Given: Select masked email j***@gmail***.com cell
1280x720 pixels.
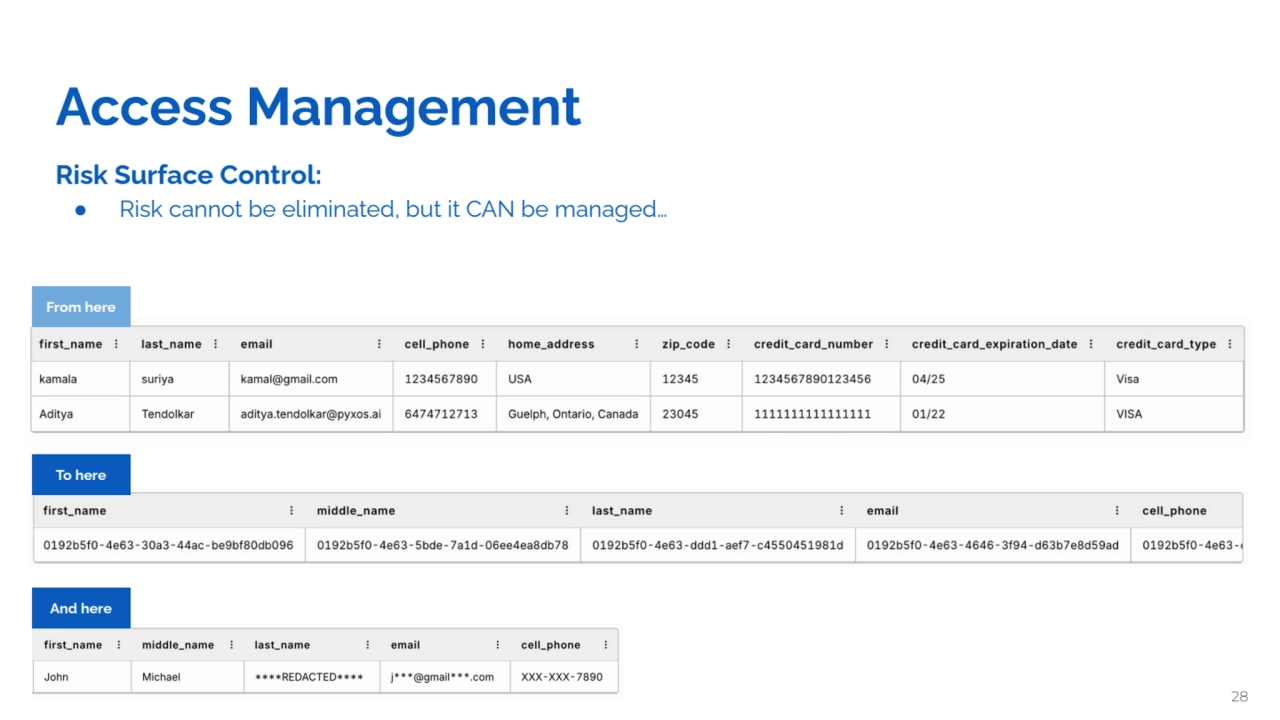Looking at the screenshot, I should click(445, 677).
